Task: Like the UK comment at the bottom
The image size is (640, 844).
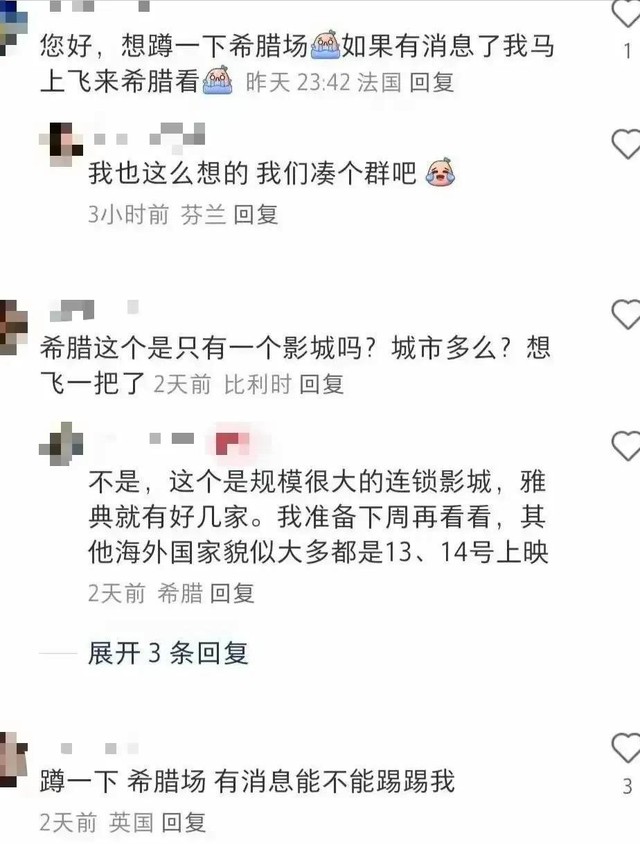Action: click(627, 748)
